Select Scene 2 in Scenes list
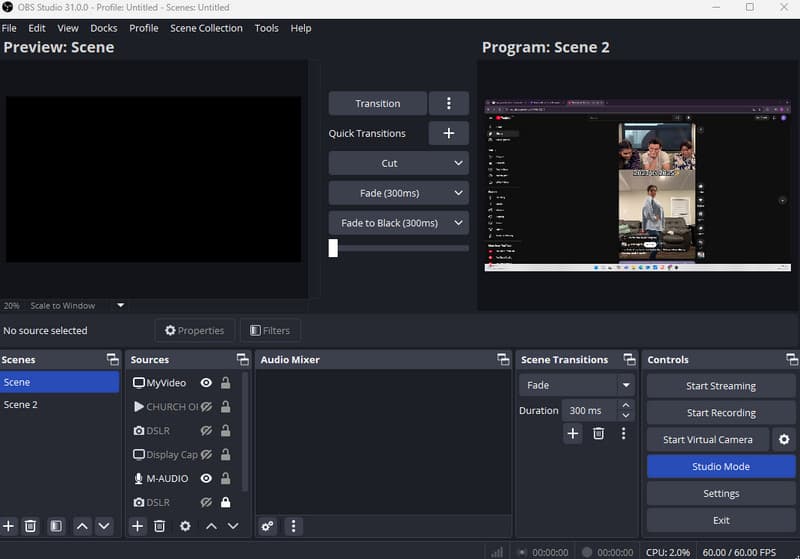This screenshot has height=559, width=800. [x=60, y=404]
